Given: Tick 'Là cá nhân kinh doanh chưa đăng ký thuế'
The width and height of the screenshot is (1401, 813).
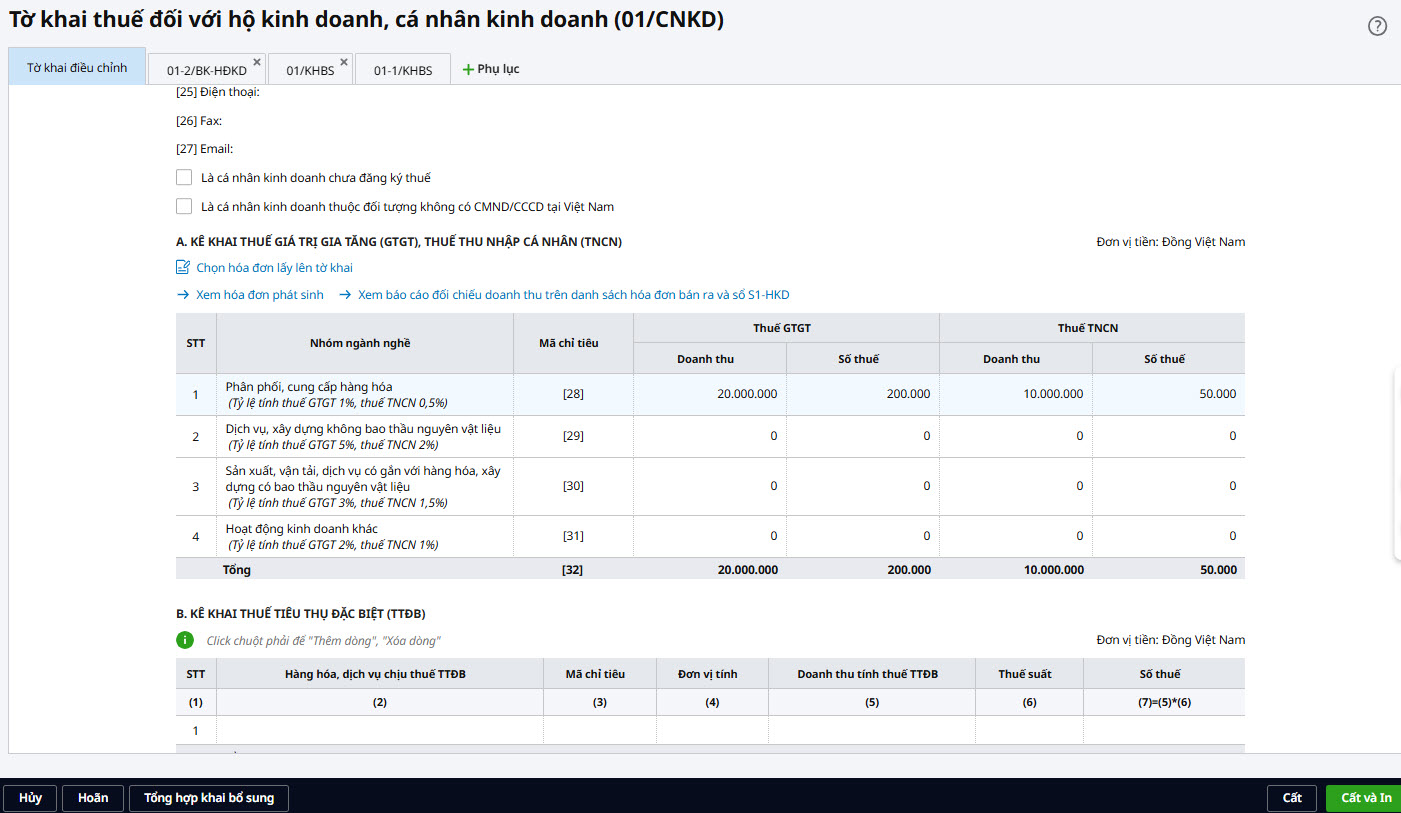Looking at the screenshot, I should click(184, 177).
